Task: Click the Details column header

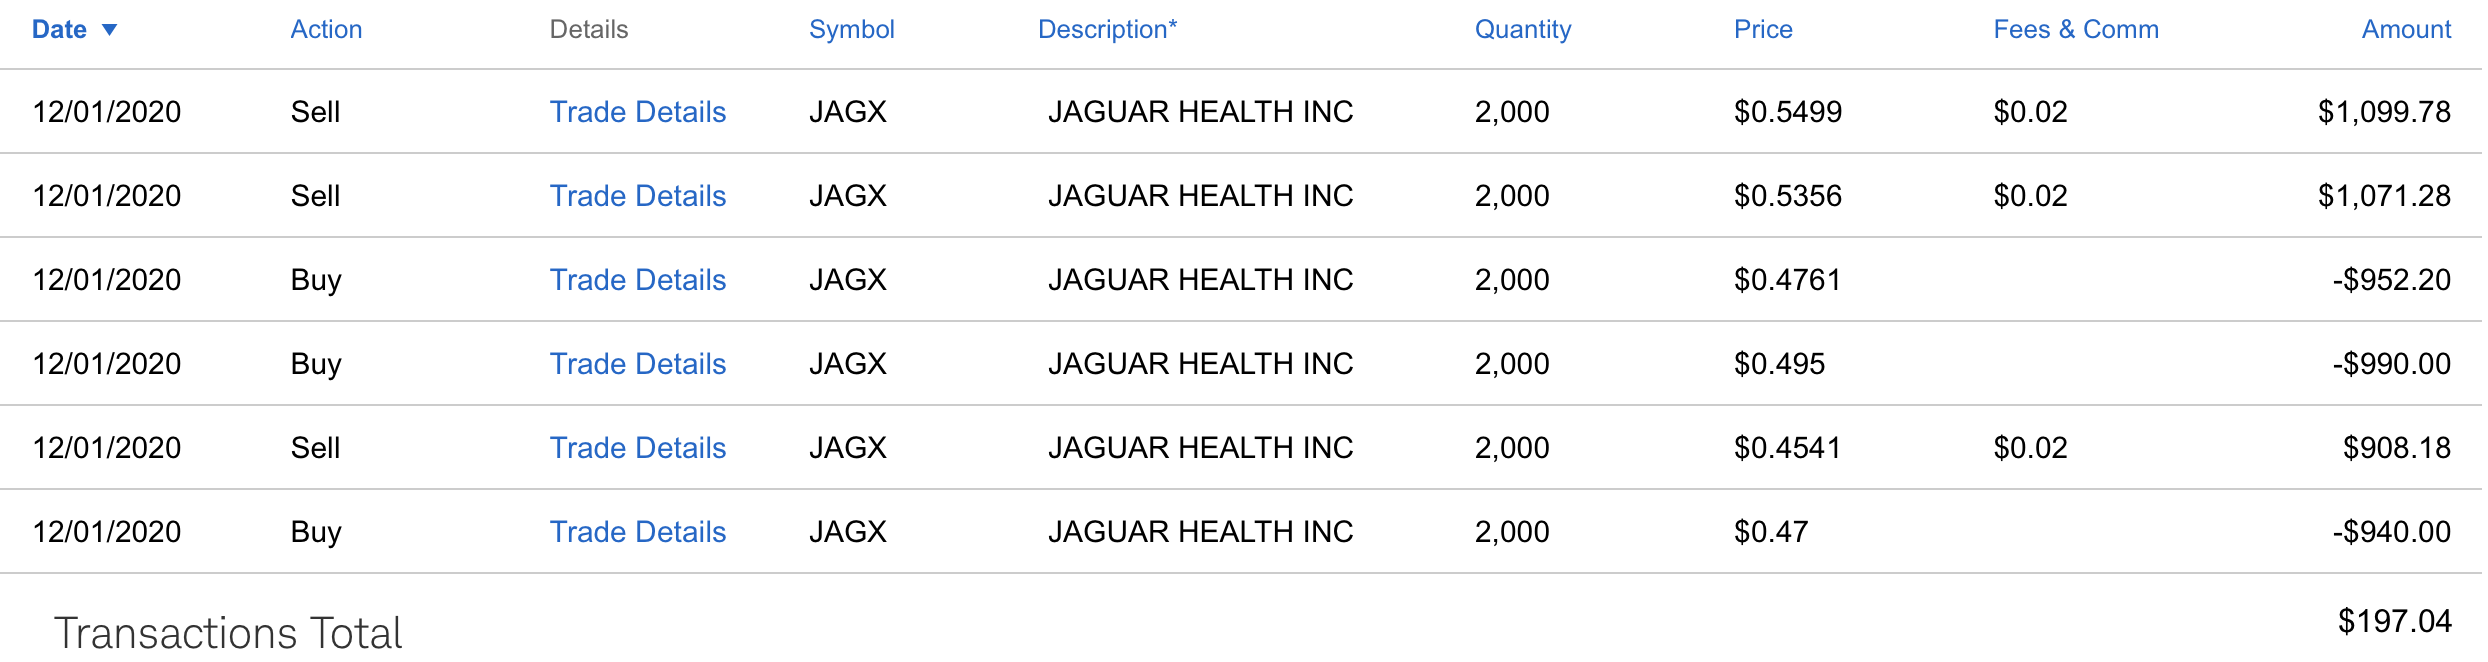Action: 588,30
